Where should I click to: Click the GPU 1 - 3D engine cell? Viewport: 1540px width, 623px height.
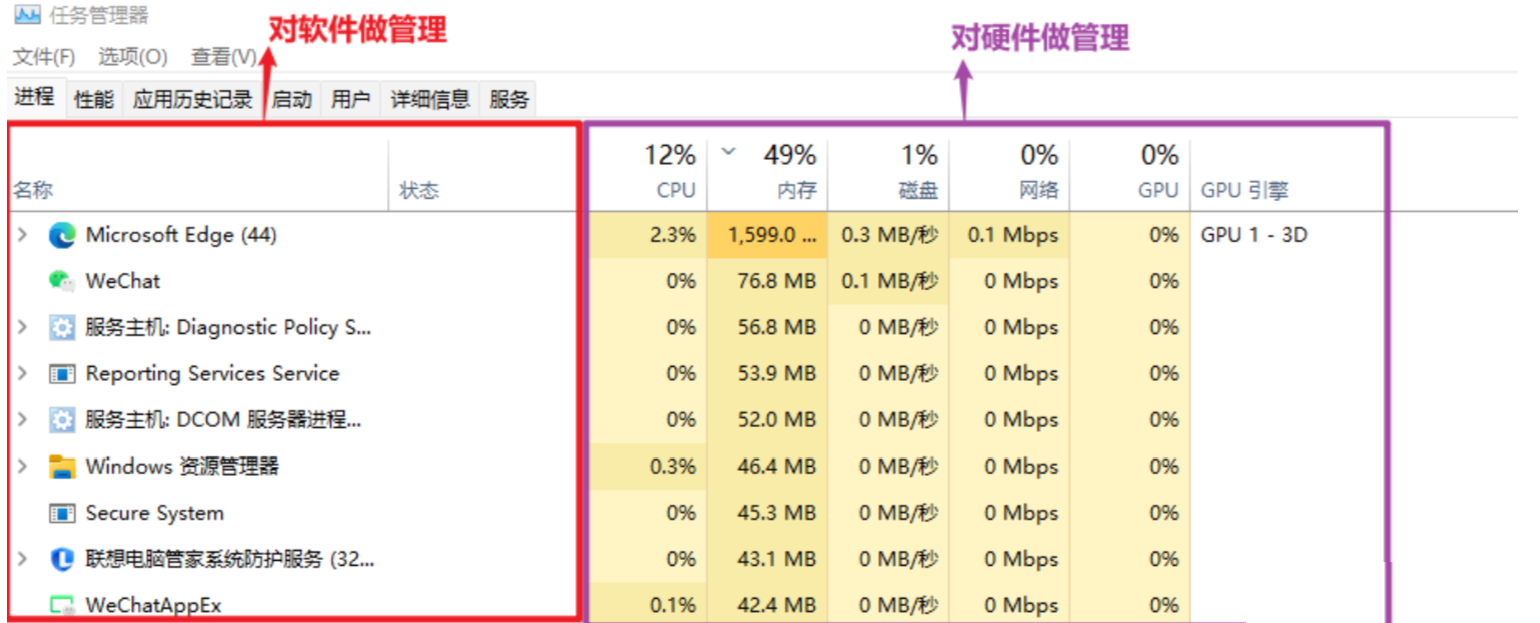(x=1254, y=235)
